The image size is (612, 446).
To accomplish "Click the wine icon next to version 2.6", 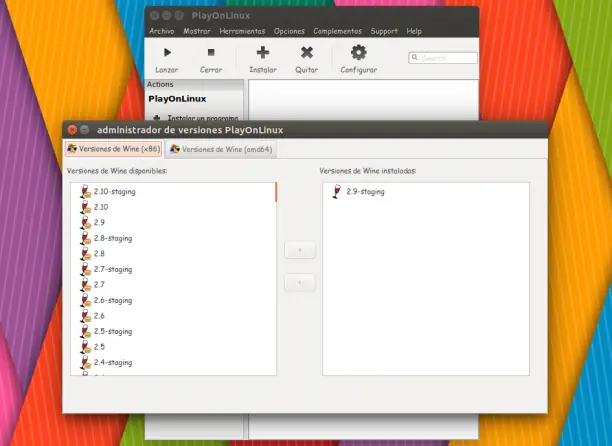I will tap(85, 316).
